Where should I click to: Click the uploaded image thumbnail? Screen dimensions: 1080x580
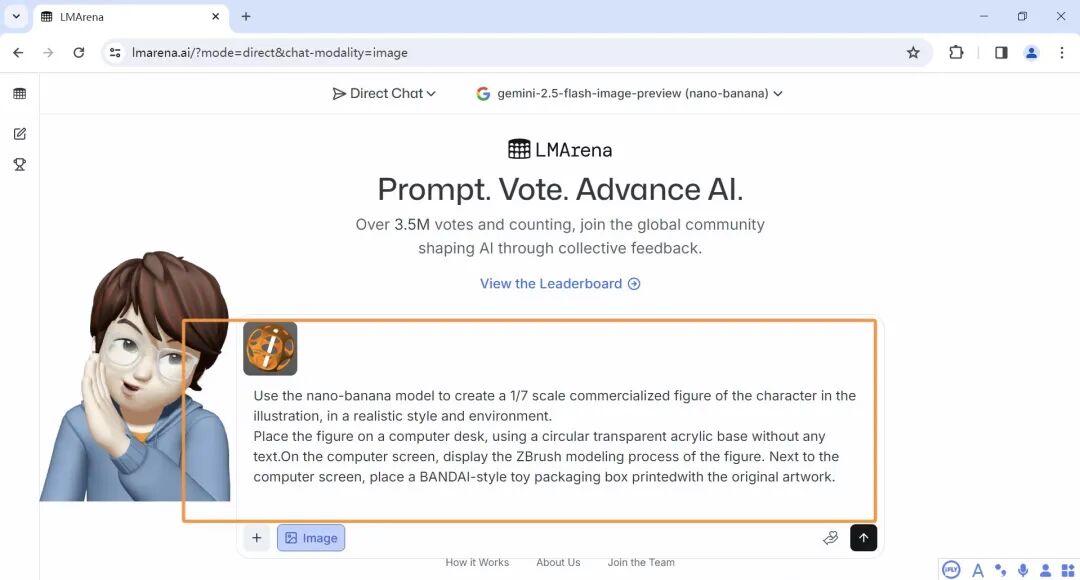pos(270,349)
